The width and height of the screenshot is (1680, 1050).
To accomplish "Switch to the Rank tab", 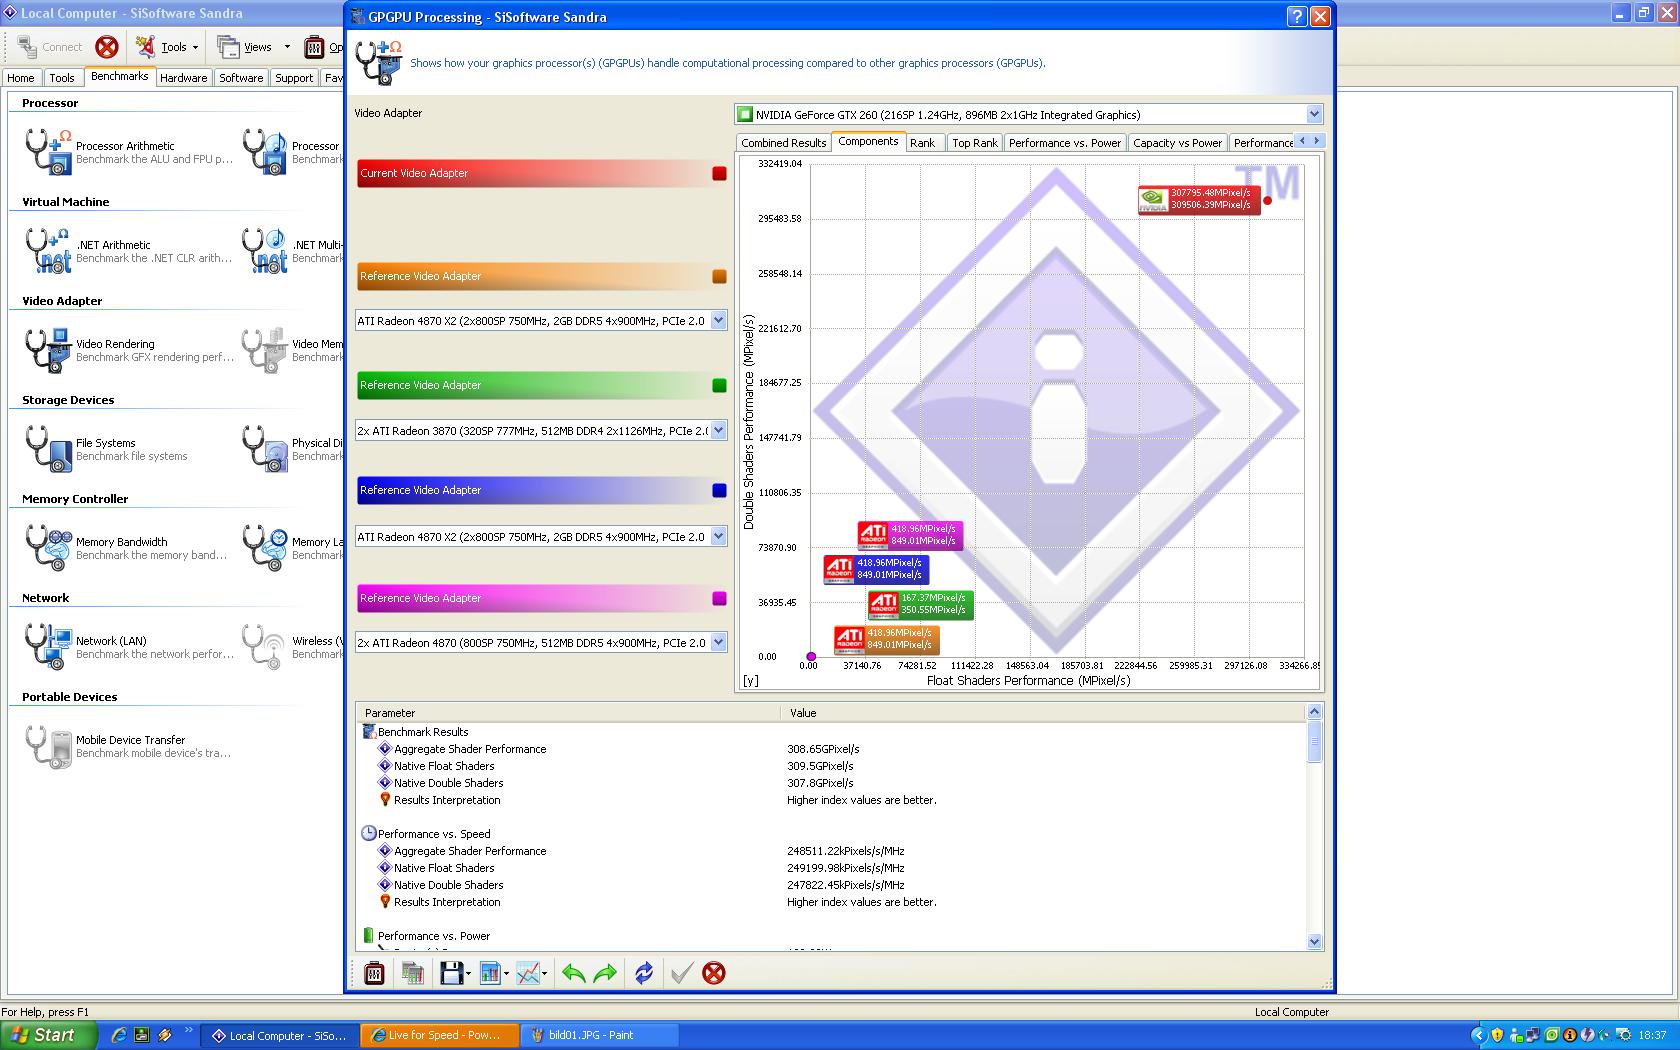I will tap(922, 143).
